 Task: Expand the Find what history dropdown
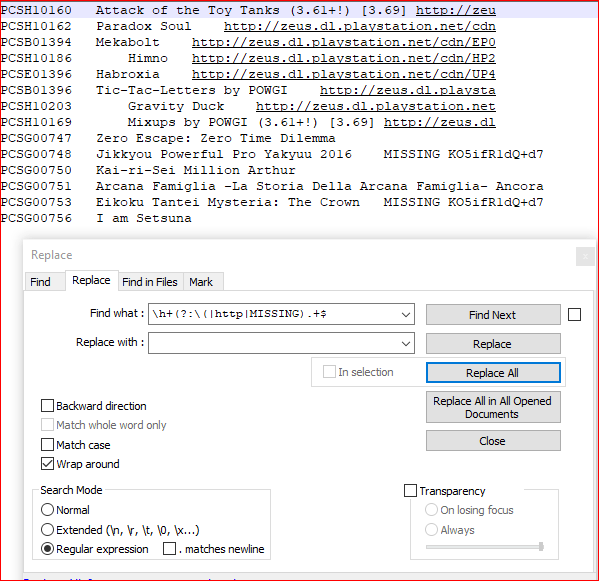coord(406,314)
